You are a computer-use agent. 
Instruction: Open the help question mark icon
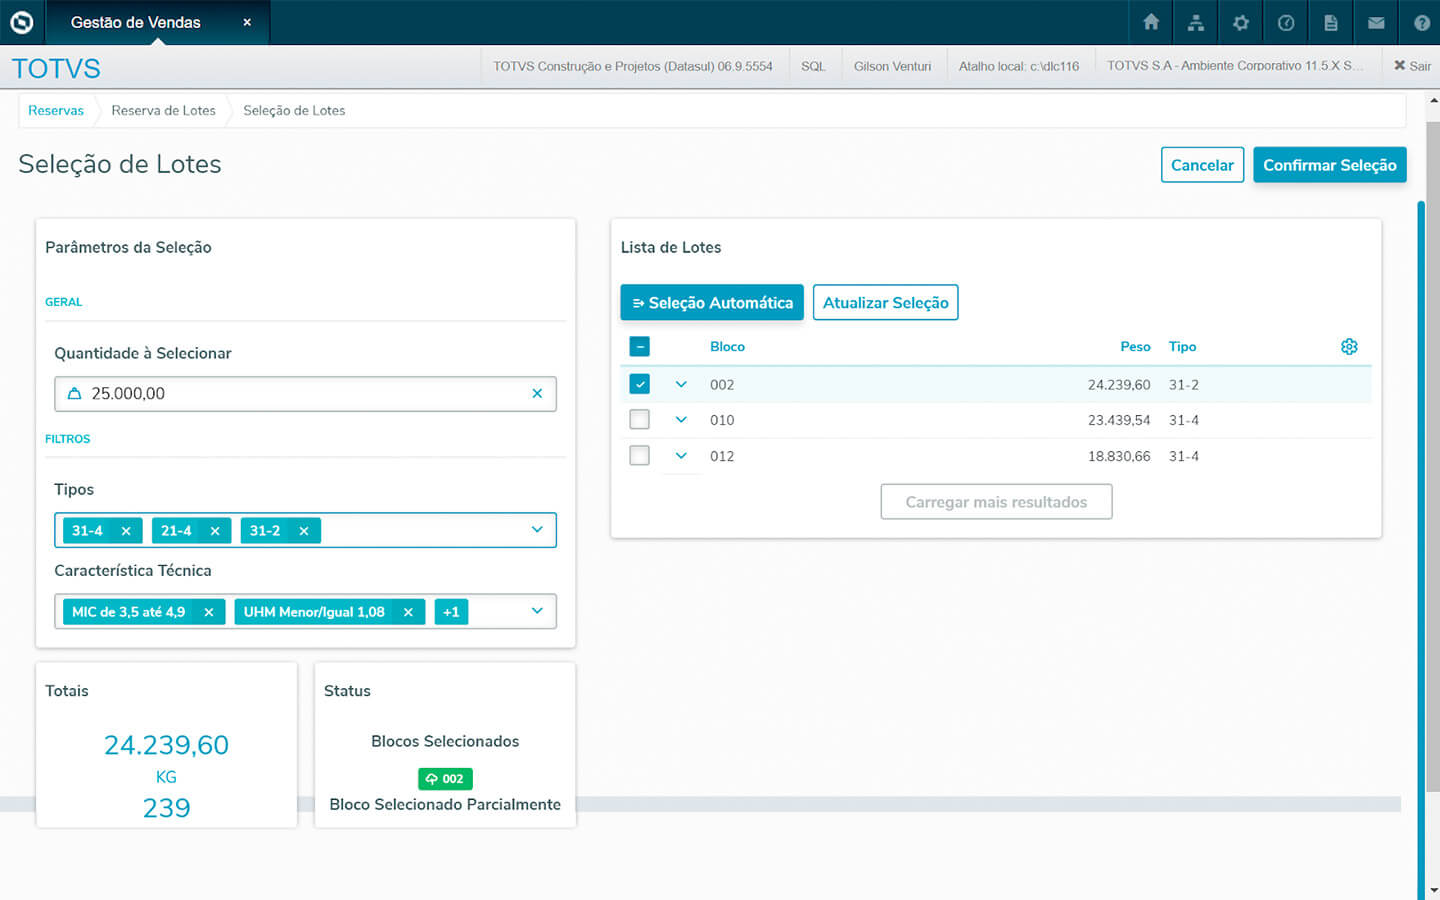coord(1421,22)
